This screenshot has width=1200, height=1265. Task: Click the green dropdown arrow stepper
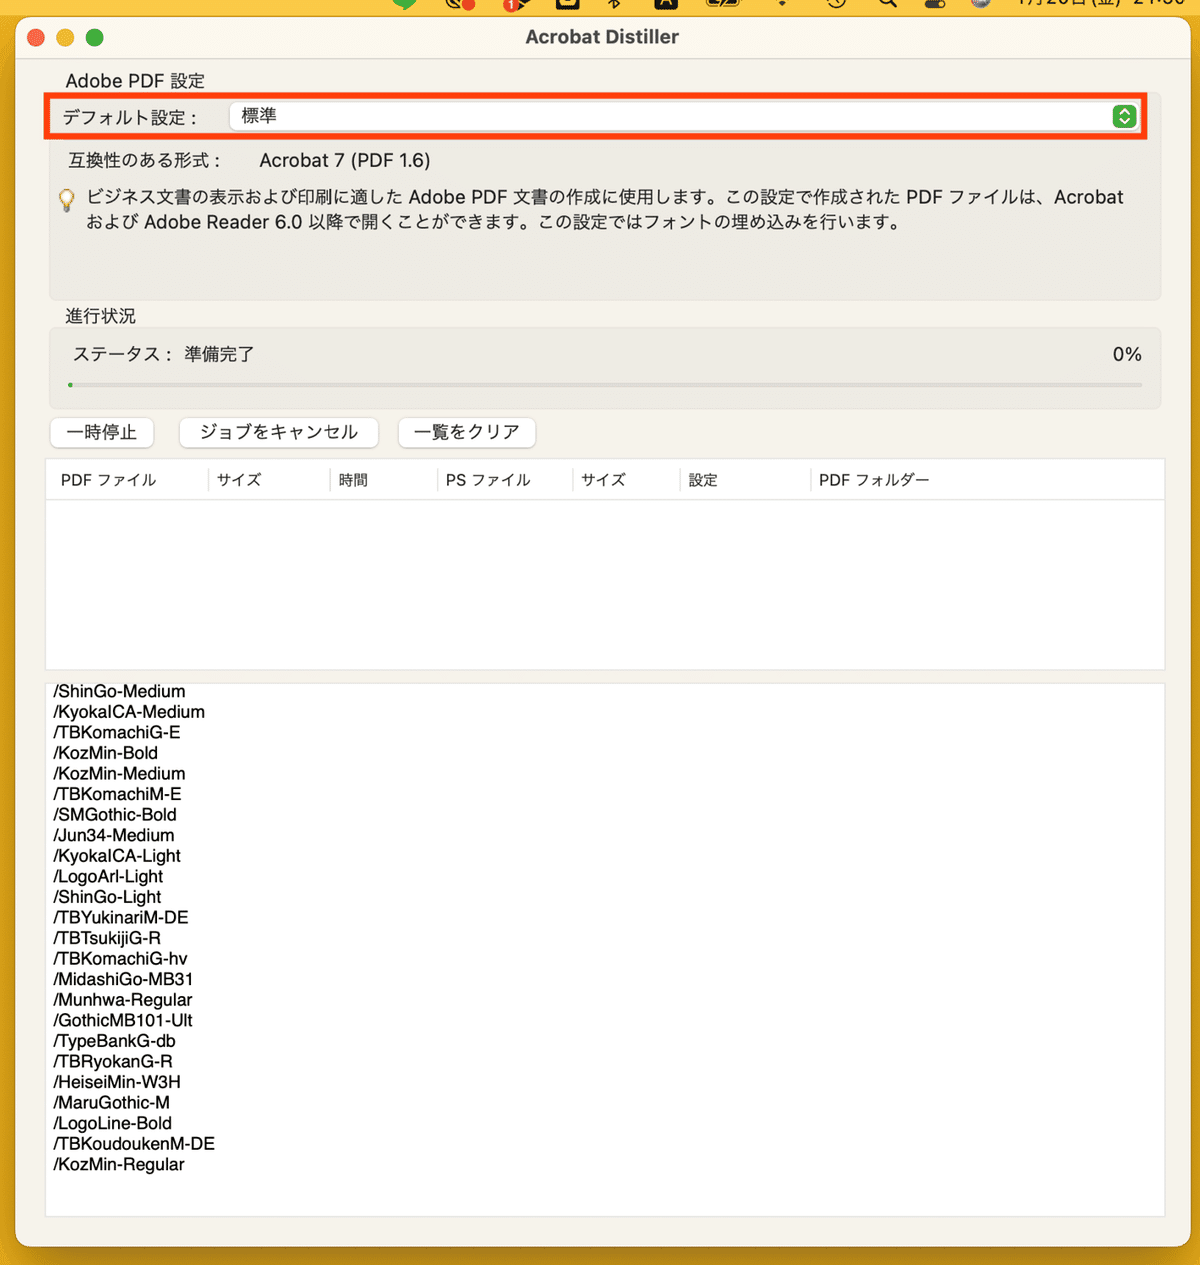[x=1124, y=116]
